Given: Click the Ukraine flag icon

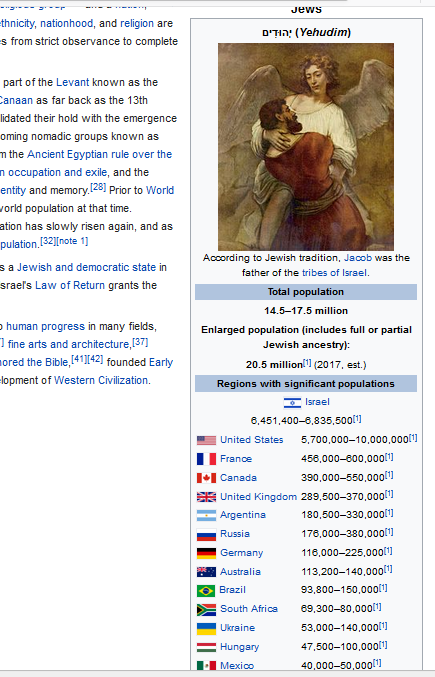Looking at the screenshot, I should click(206, 629).
